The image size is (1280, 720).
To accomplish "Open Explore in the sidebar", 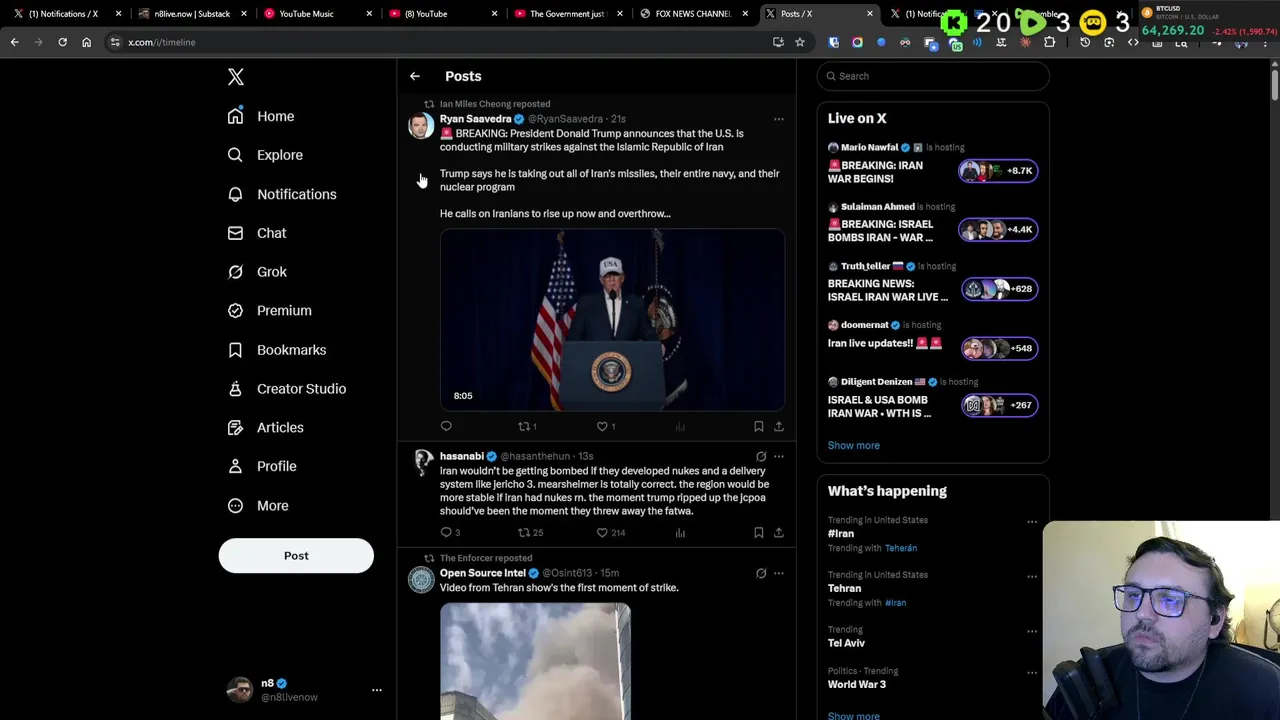I will click(x=265, y=155).
